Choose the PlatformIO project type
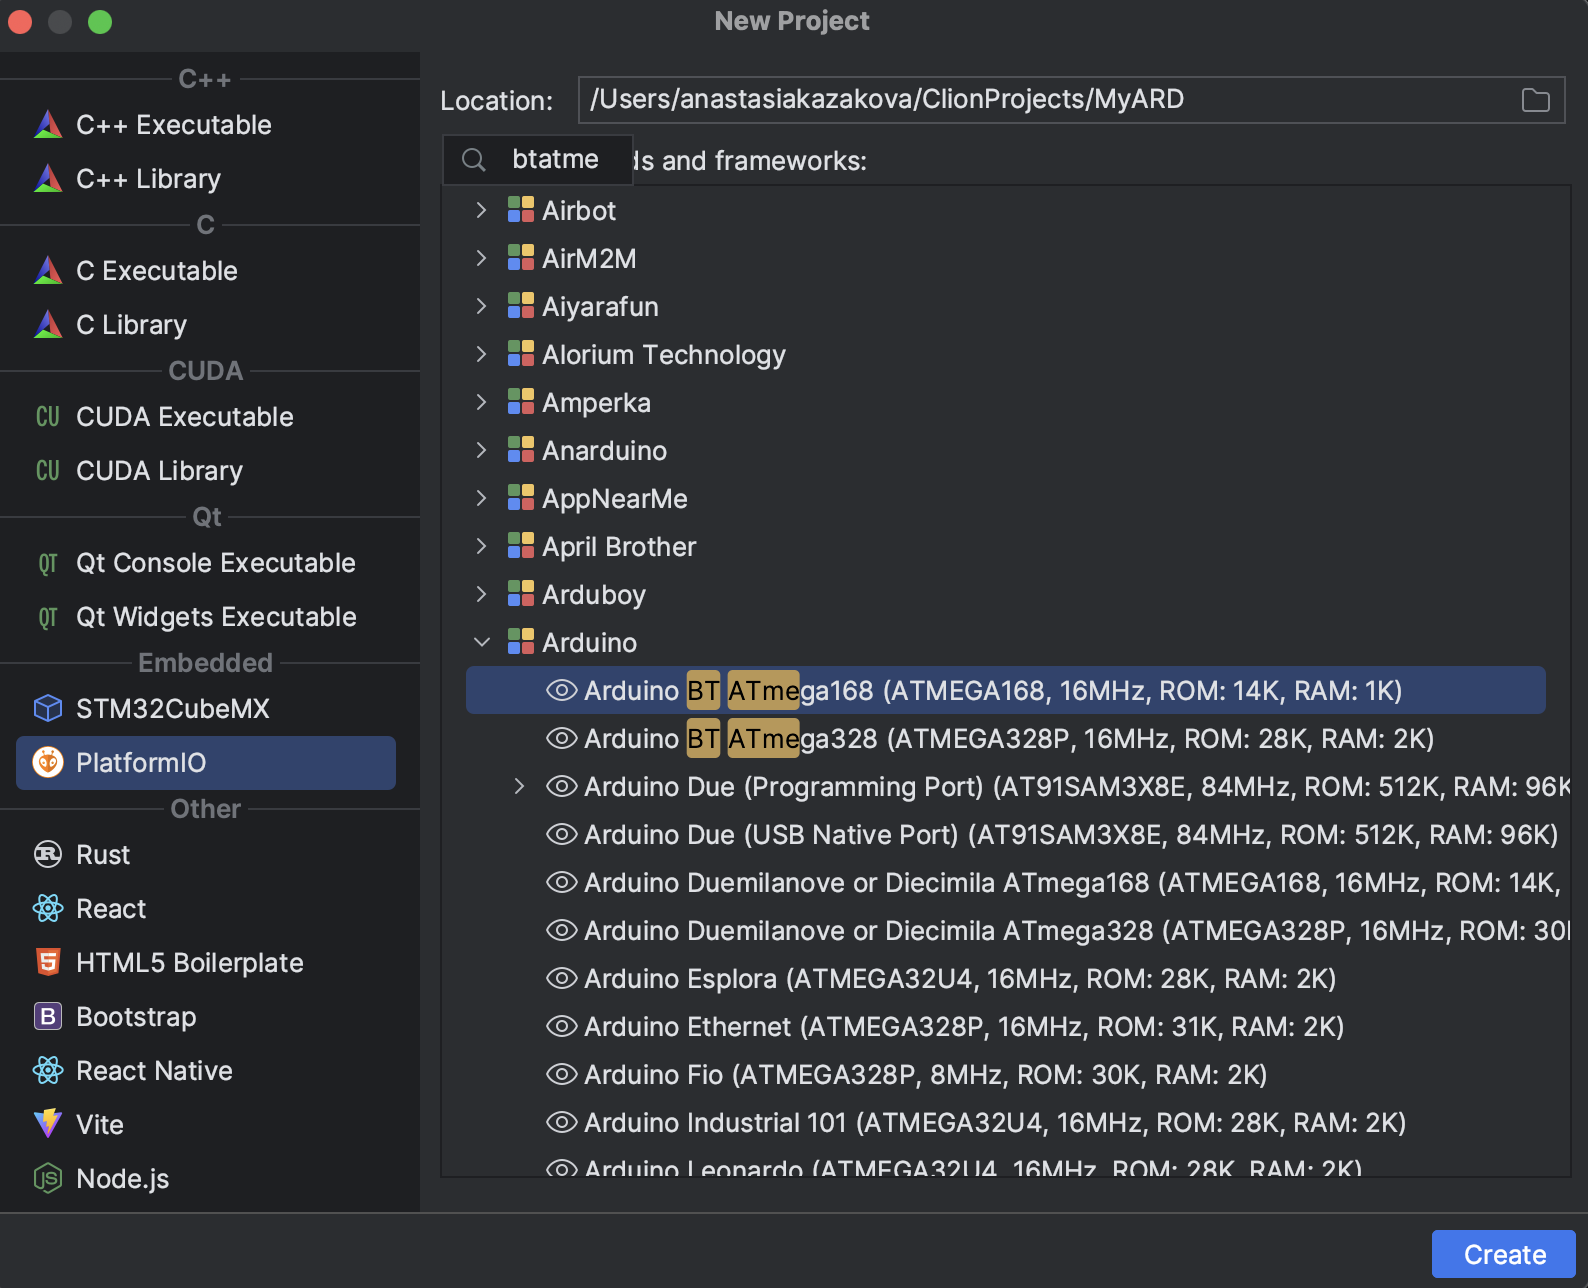Image resolution: width=1588 pixels, height=1288 pixels. click(x=206, y=763)
